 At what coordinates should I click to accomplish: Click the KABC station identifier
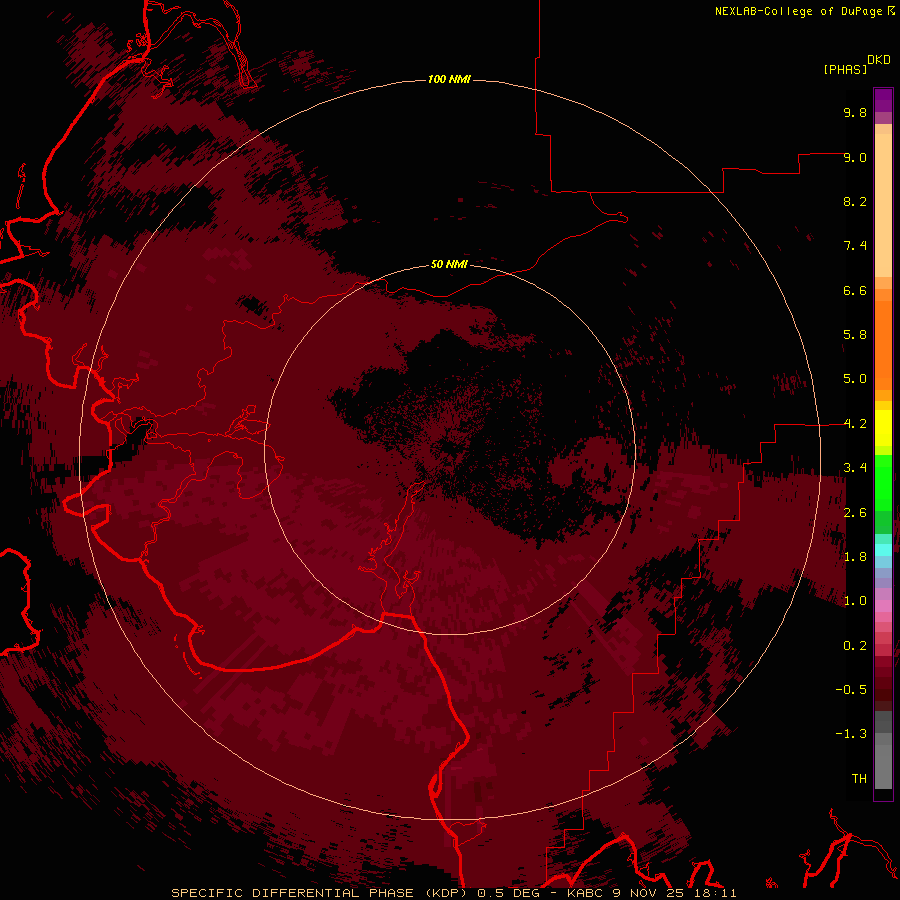(584, 893)
